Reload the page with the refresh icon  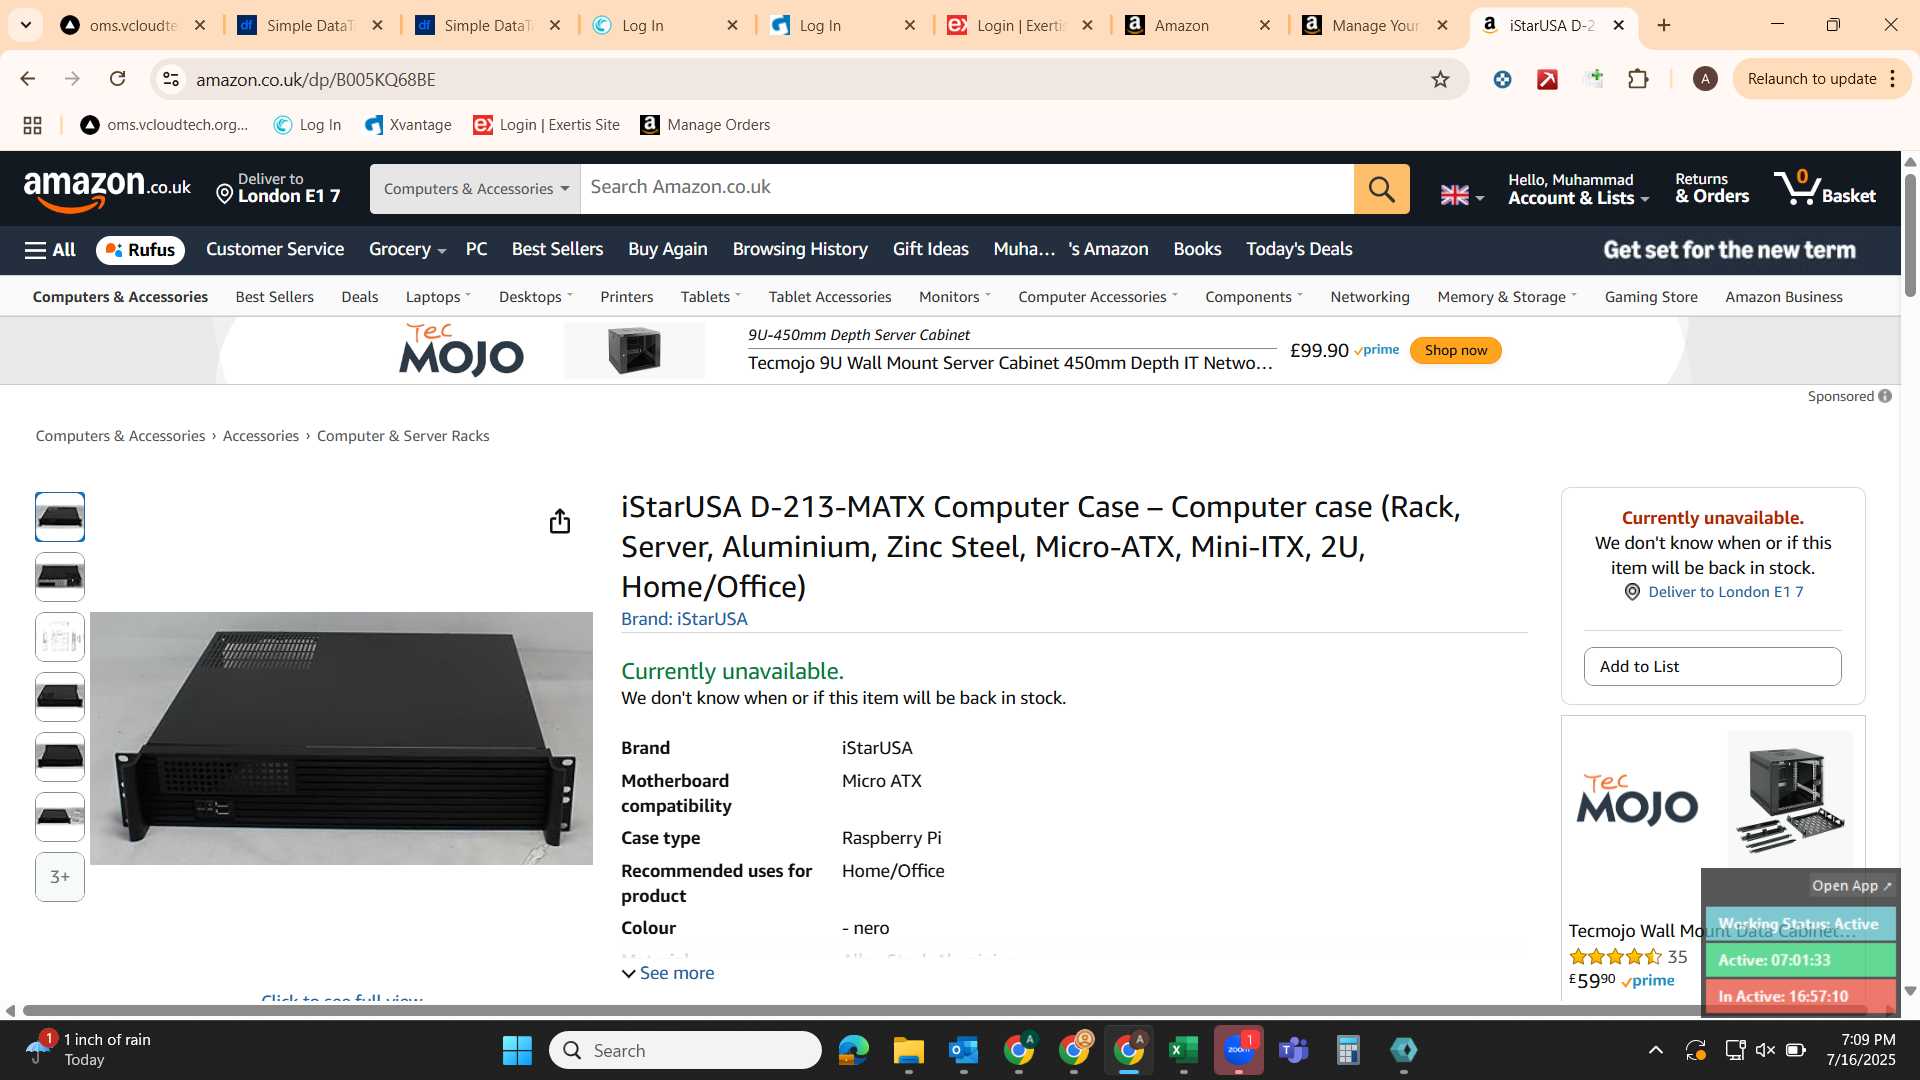[x=118, y=79]
